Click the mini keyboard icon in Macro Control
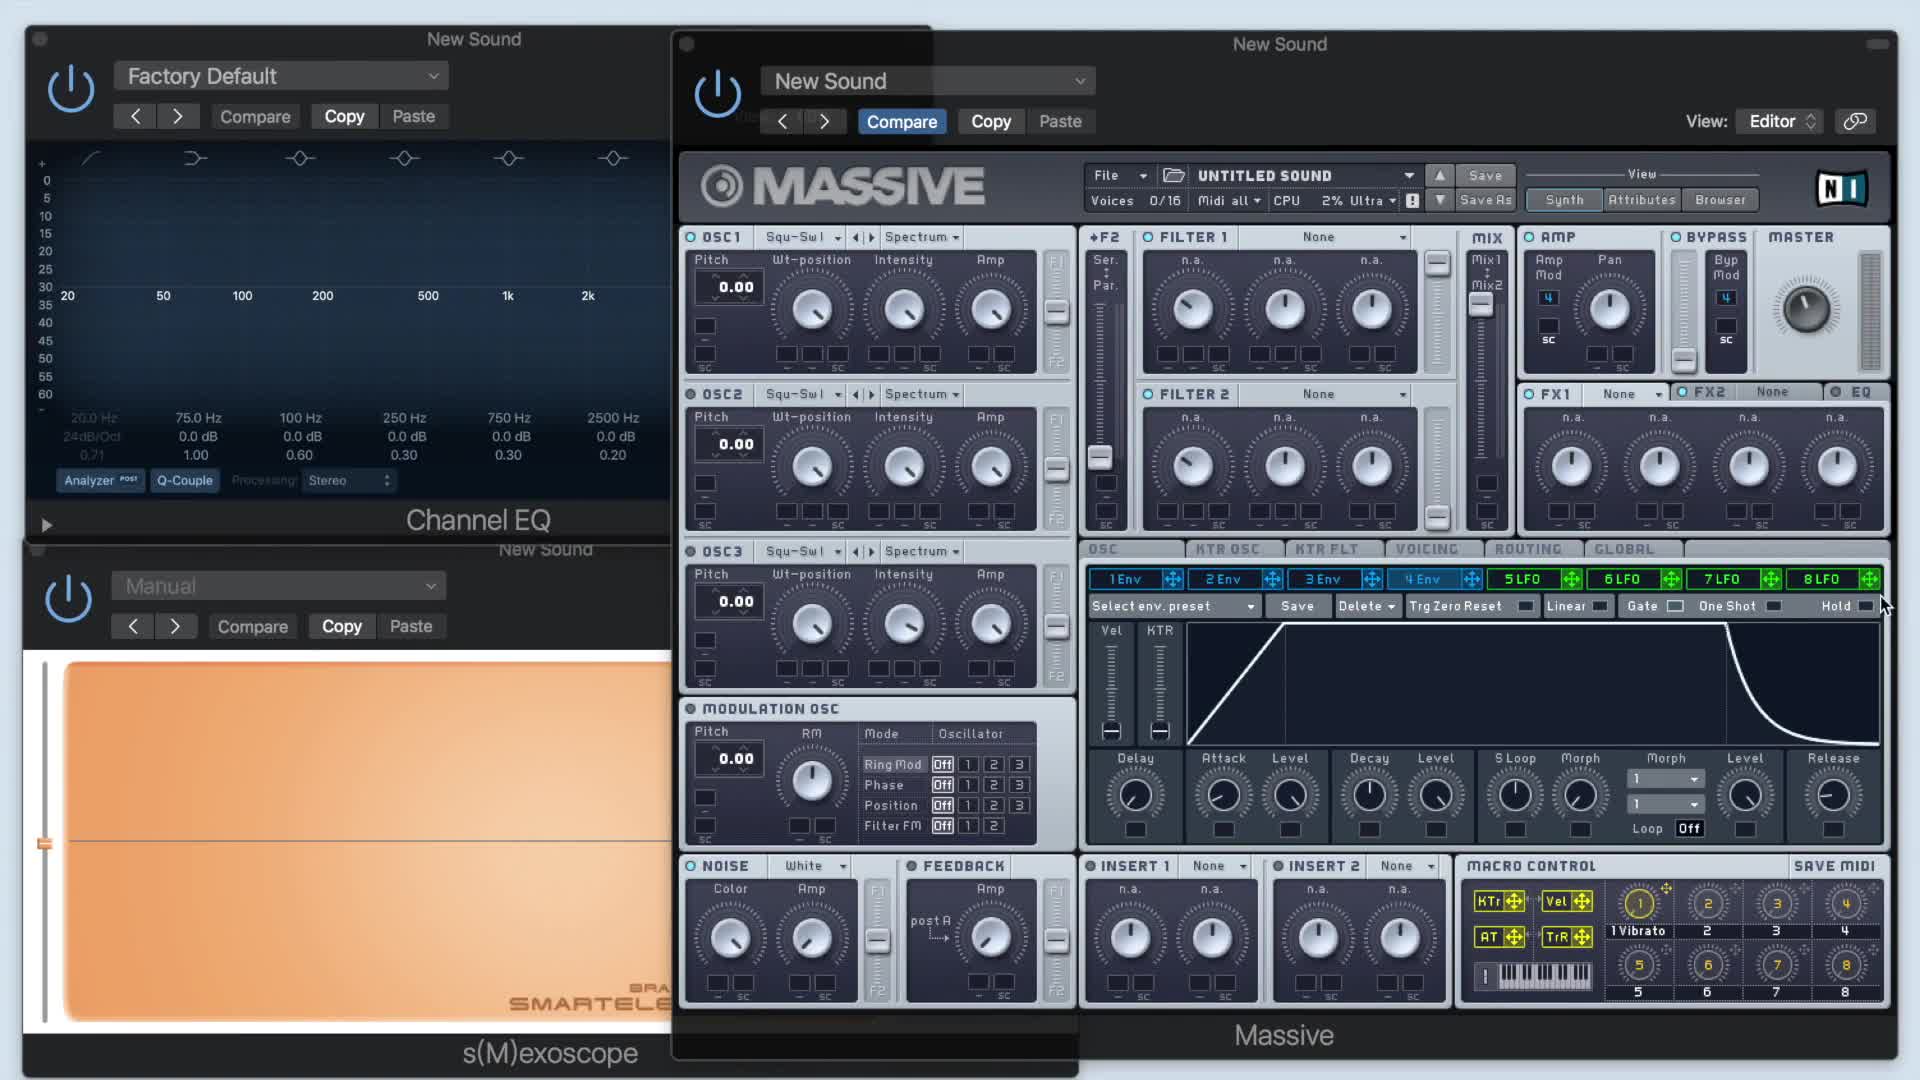 tap(1544, 975)
